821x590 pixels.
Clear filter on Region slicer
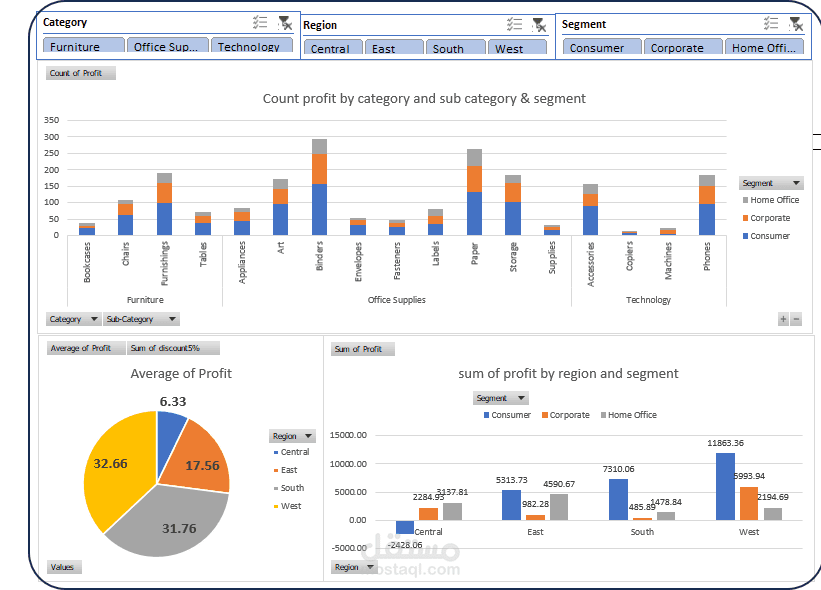(539, 25)
